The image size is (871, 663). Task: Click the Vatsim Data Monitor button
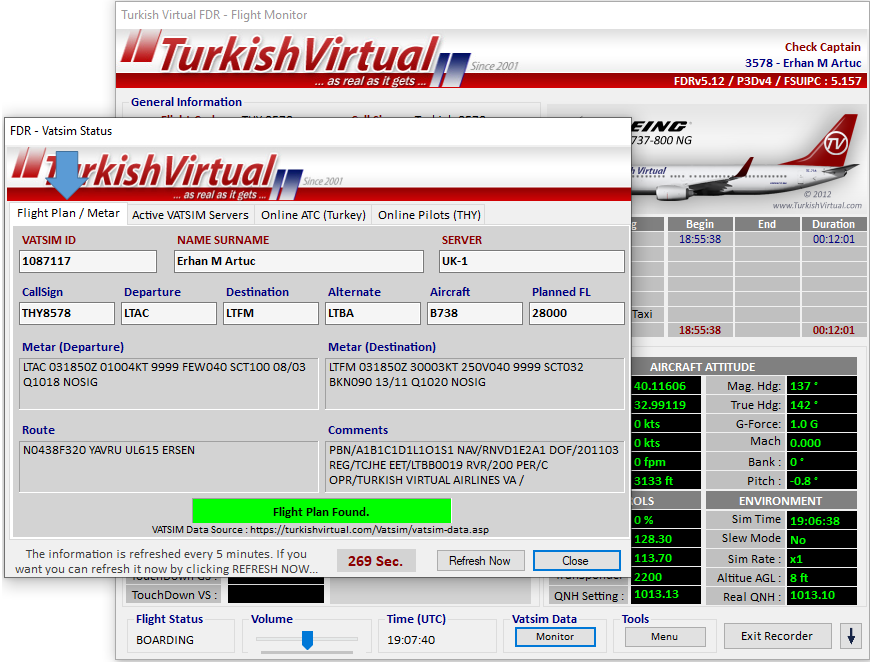(555, 637)
